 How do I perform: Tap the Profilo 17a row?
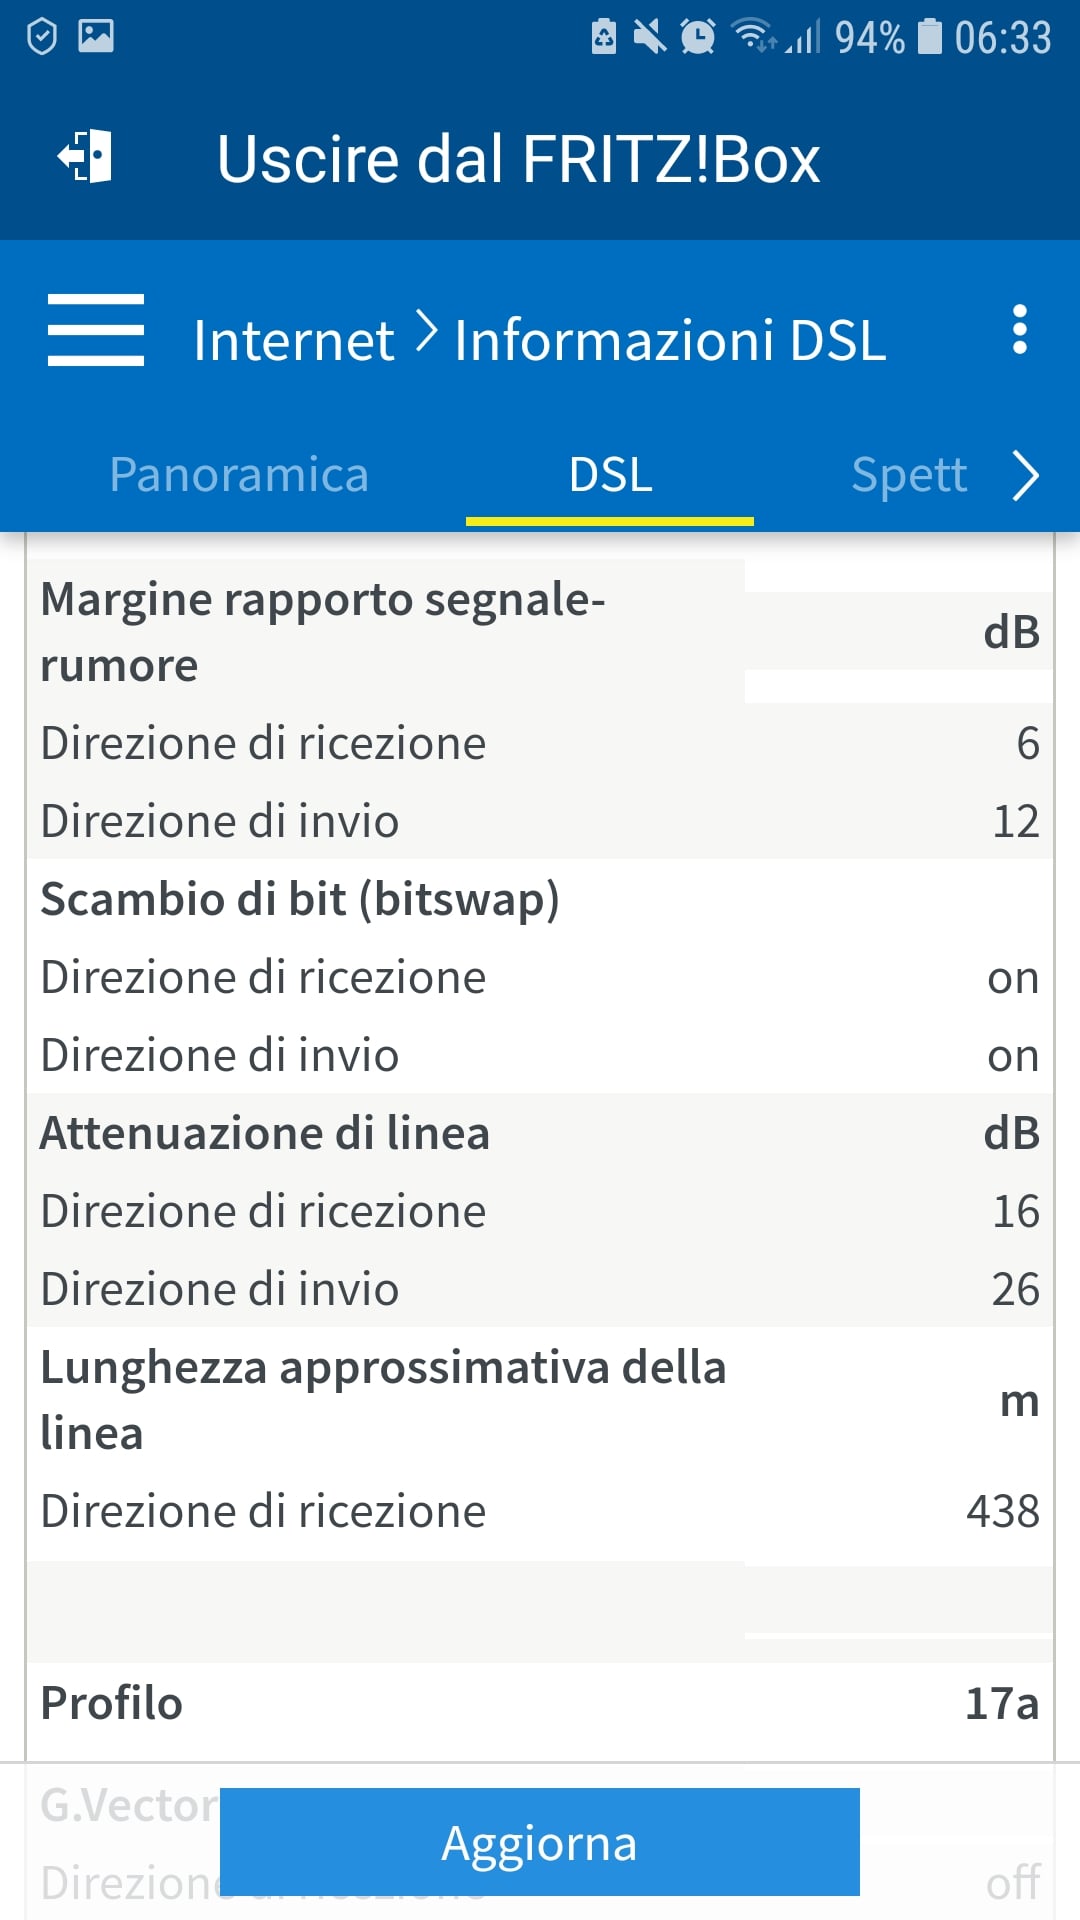[x=540, y=1703]
